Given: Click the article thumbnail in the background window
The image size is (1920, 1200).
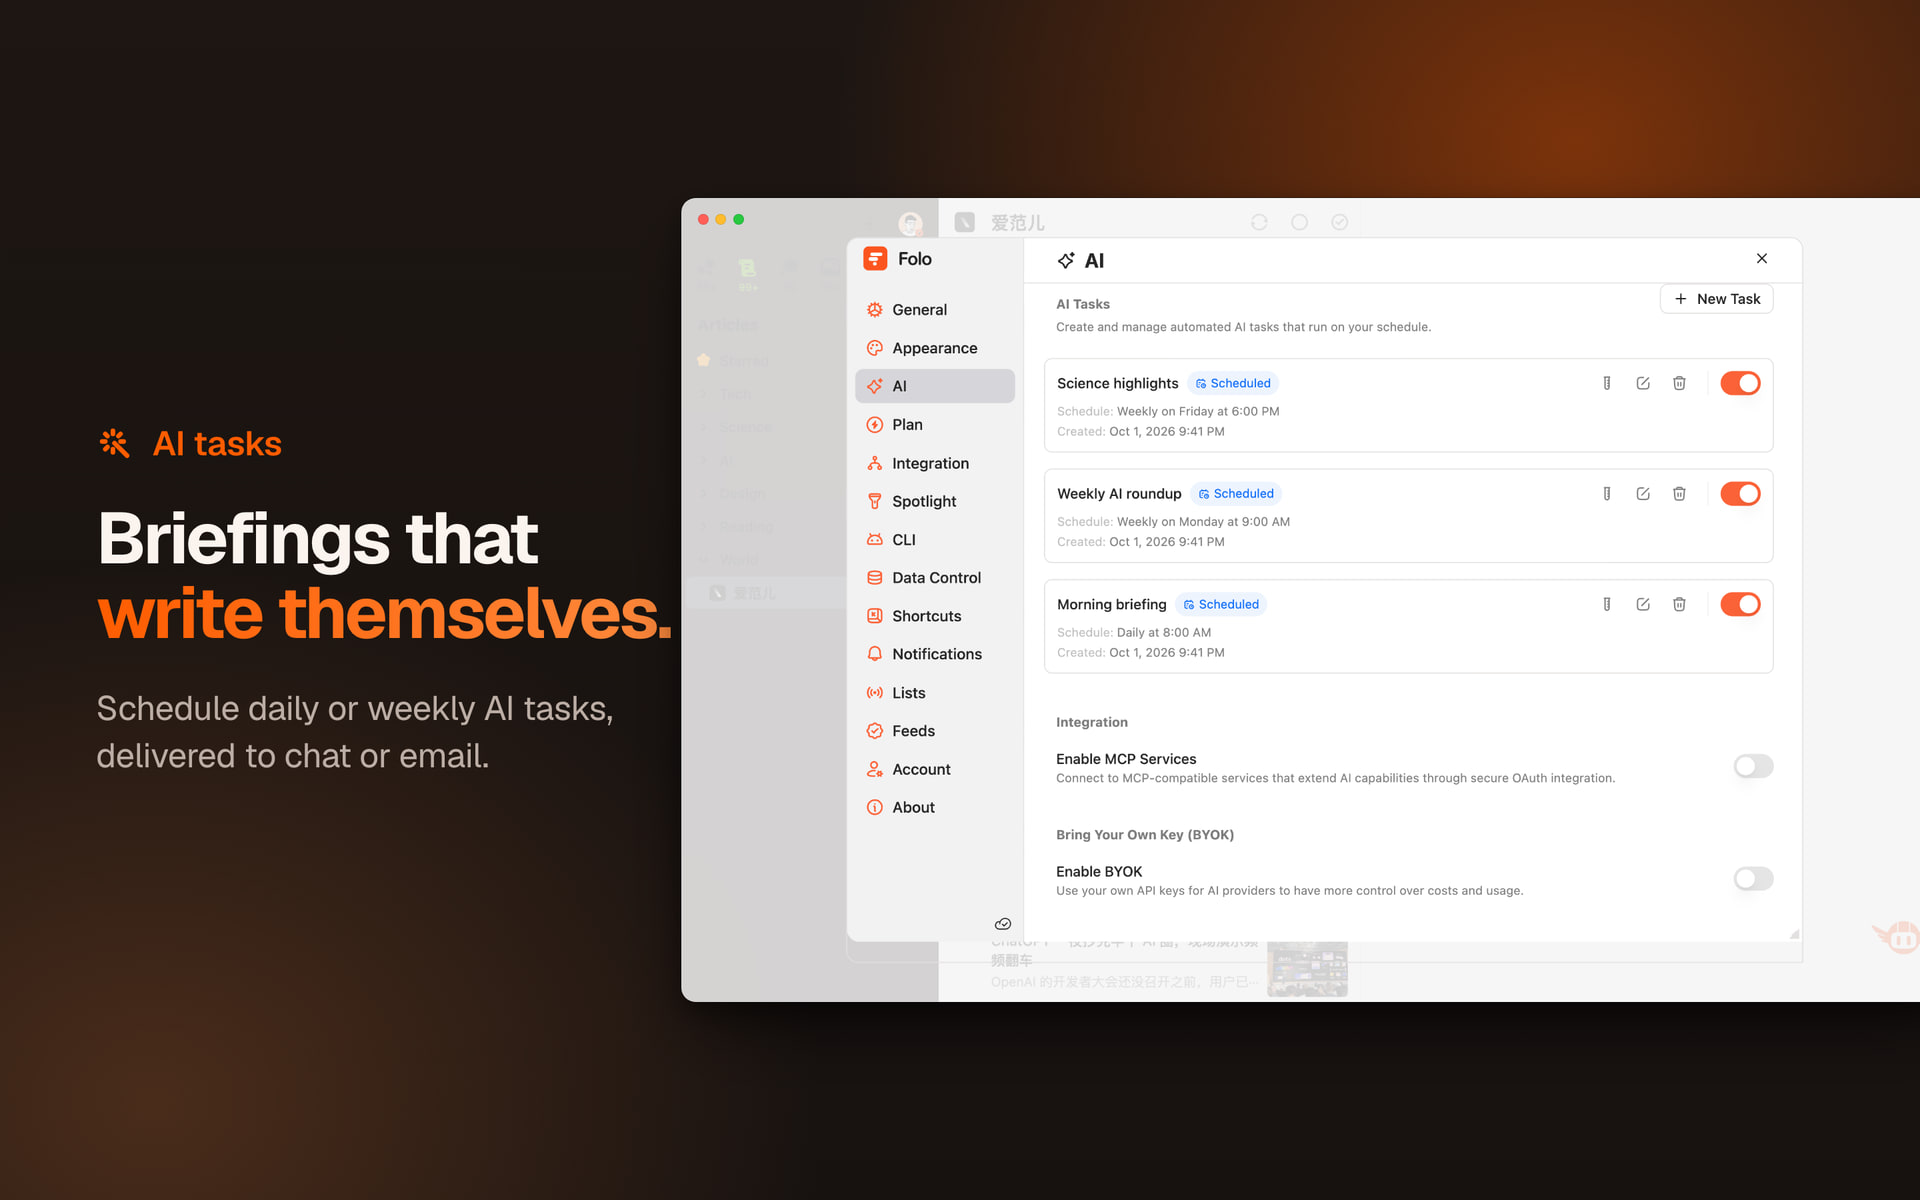Looking at the screenshot, I should [x=1307, y=969].
